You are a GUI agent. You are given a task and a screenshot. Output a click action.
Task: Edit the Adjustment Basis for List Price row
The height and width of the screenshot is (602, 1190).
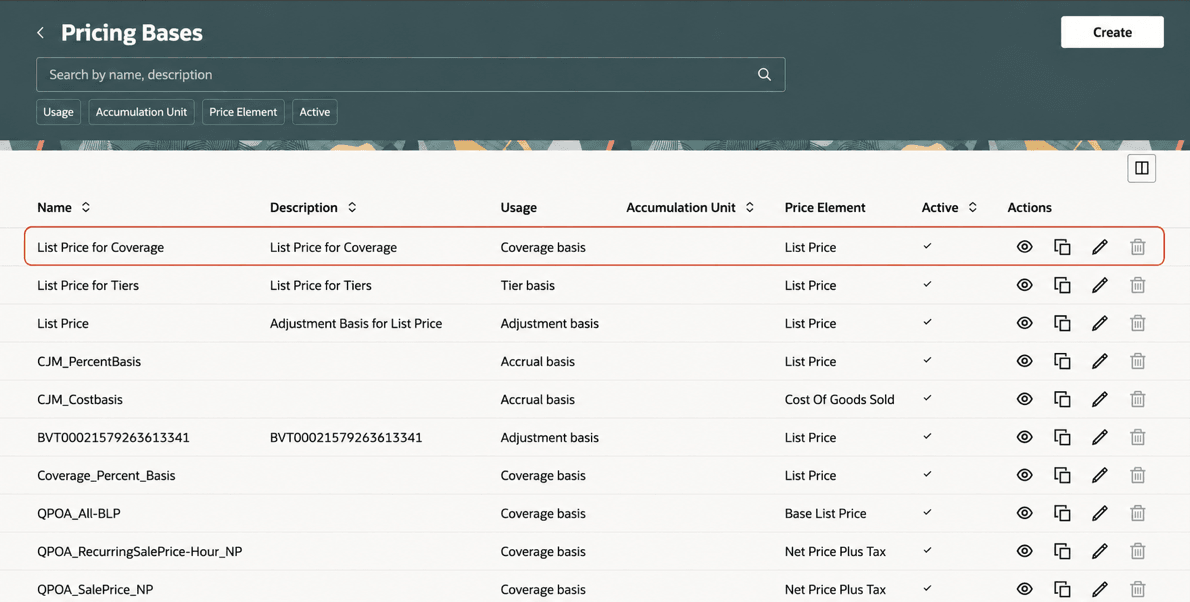(x=1100, y=323)
